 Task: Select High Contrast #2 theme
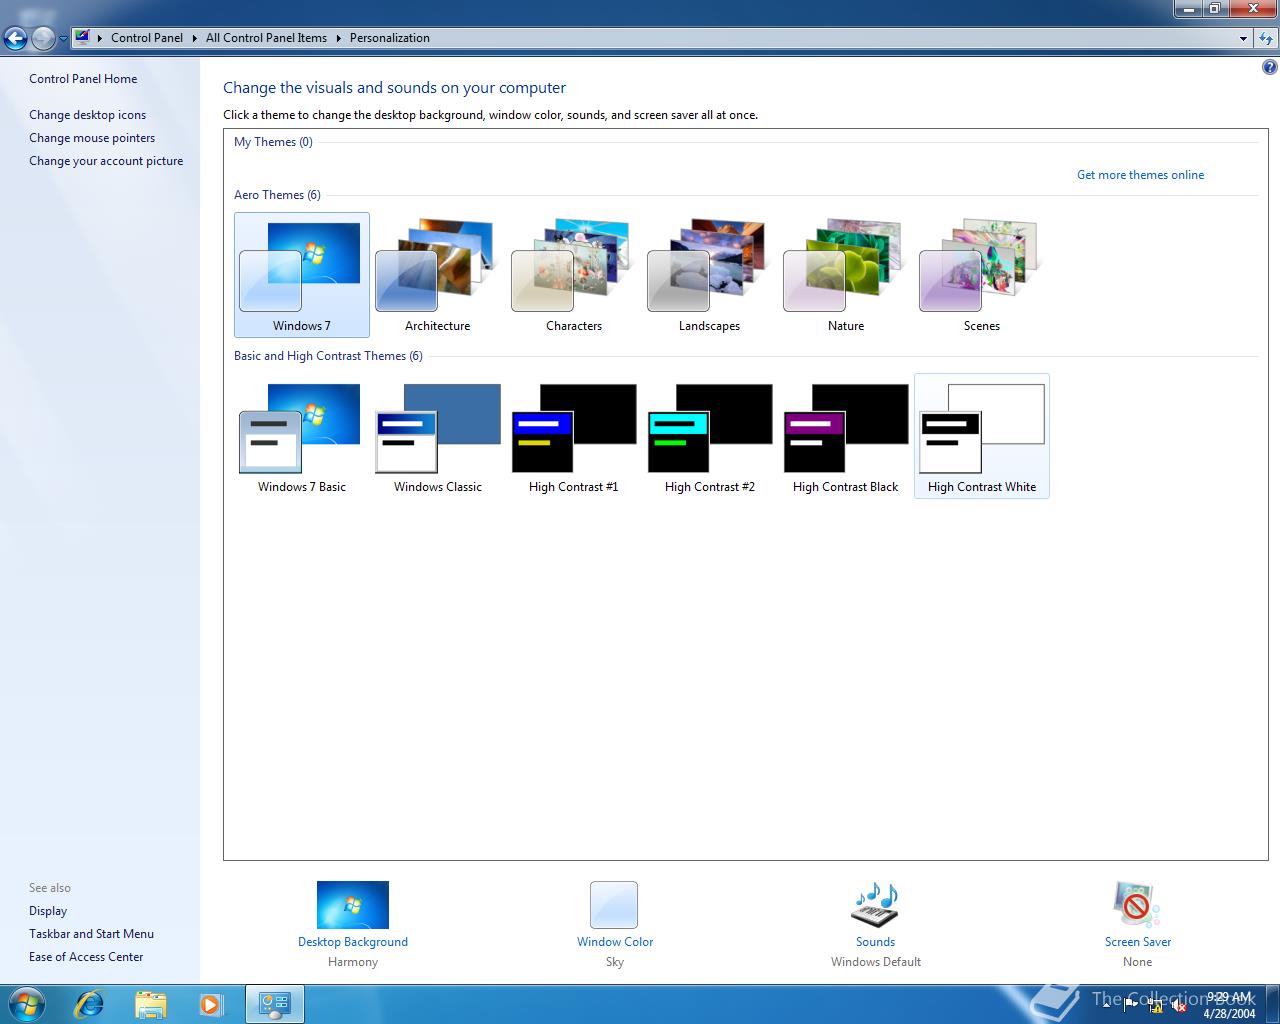coord(709,436)
